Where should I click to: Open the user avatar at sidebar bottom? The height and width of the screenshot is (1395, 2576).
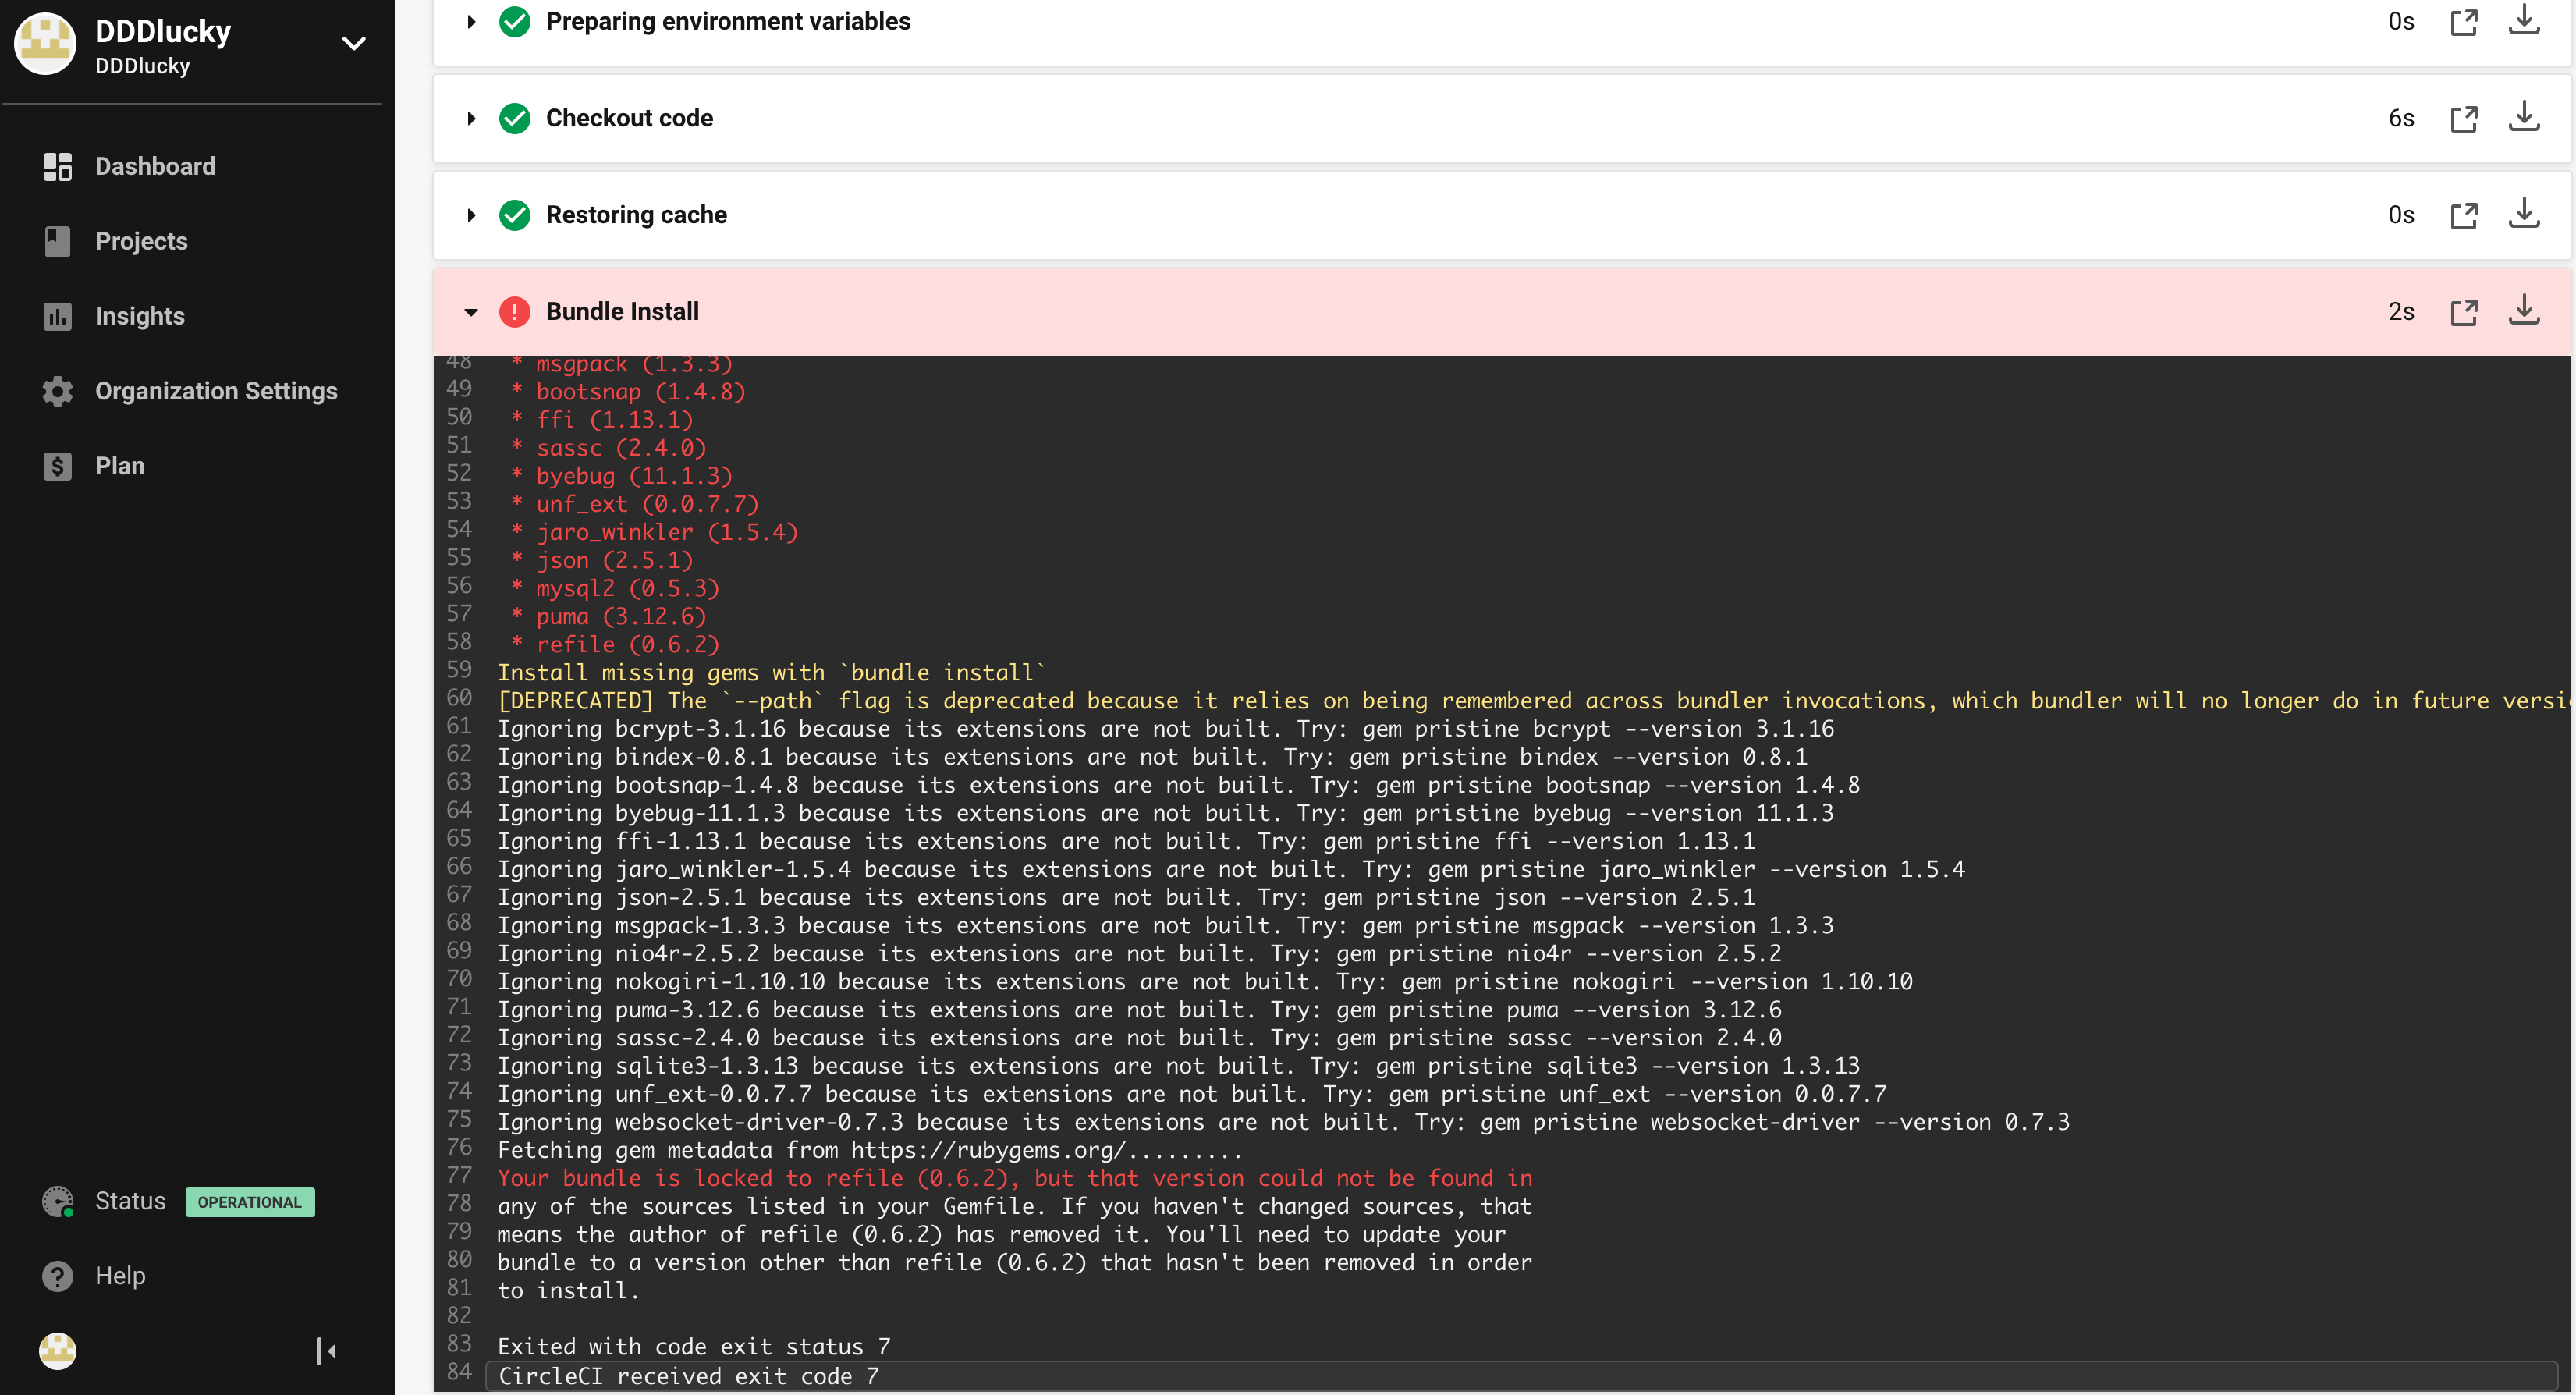click(58, 1351)
